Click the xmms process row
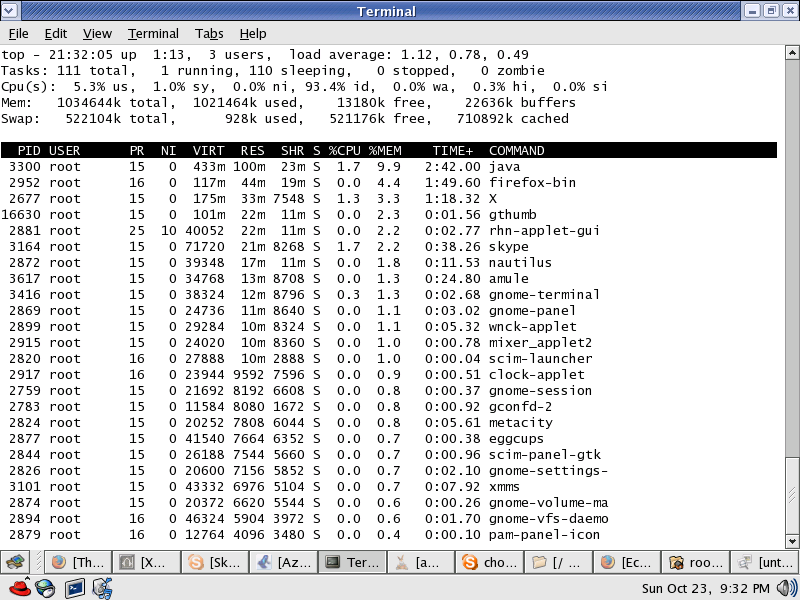This screenshot has height=600, width=800. [389, 487]
